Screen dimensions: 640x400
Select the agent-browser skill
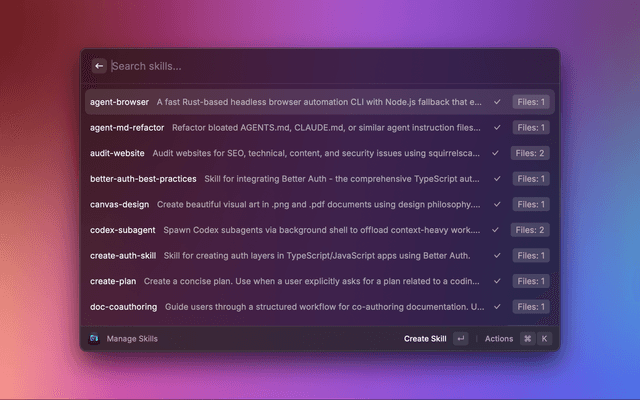point(119,102)
